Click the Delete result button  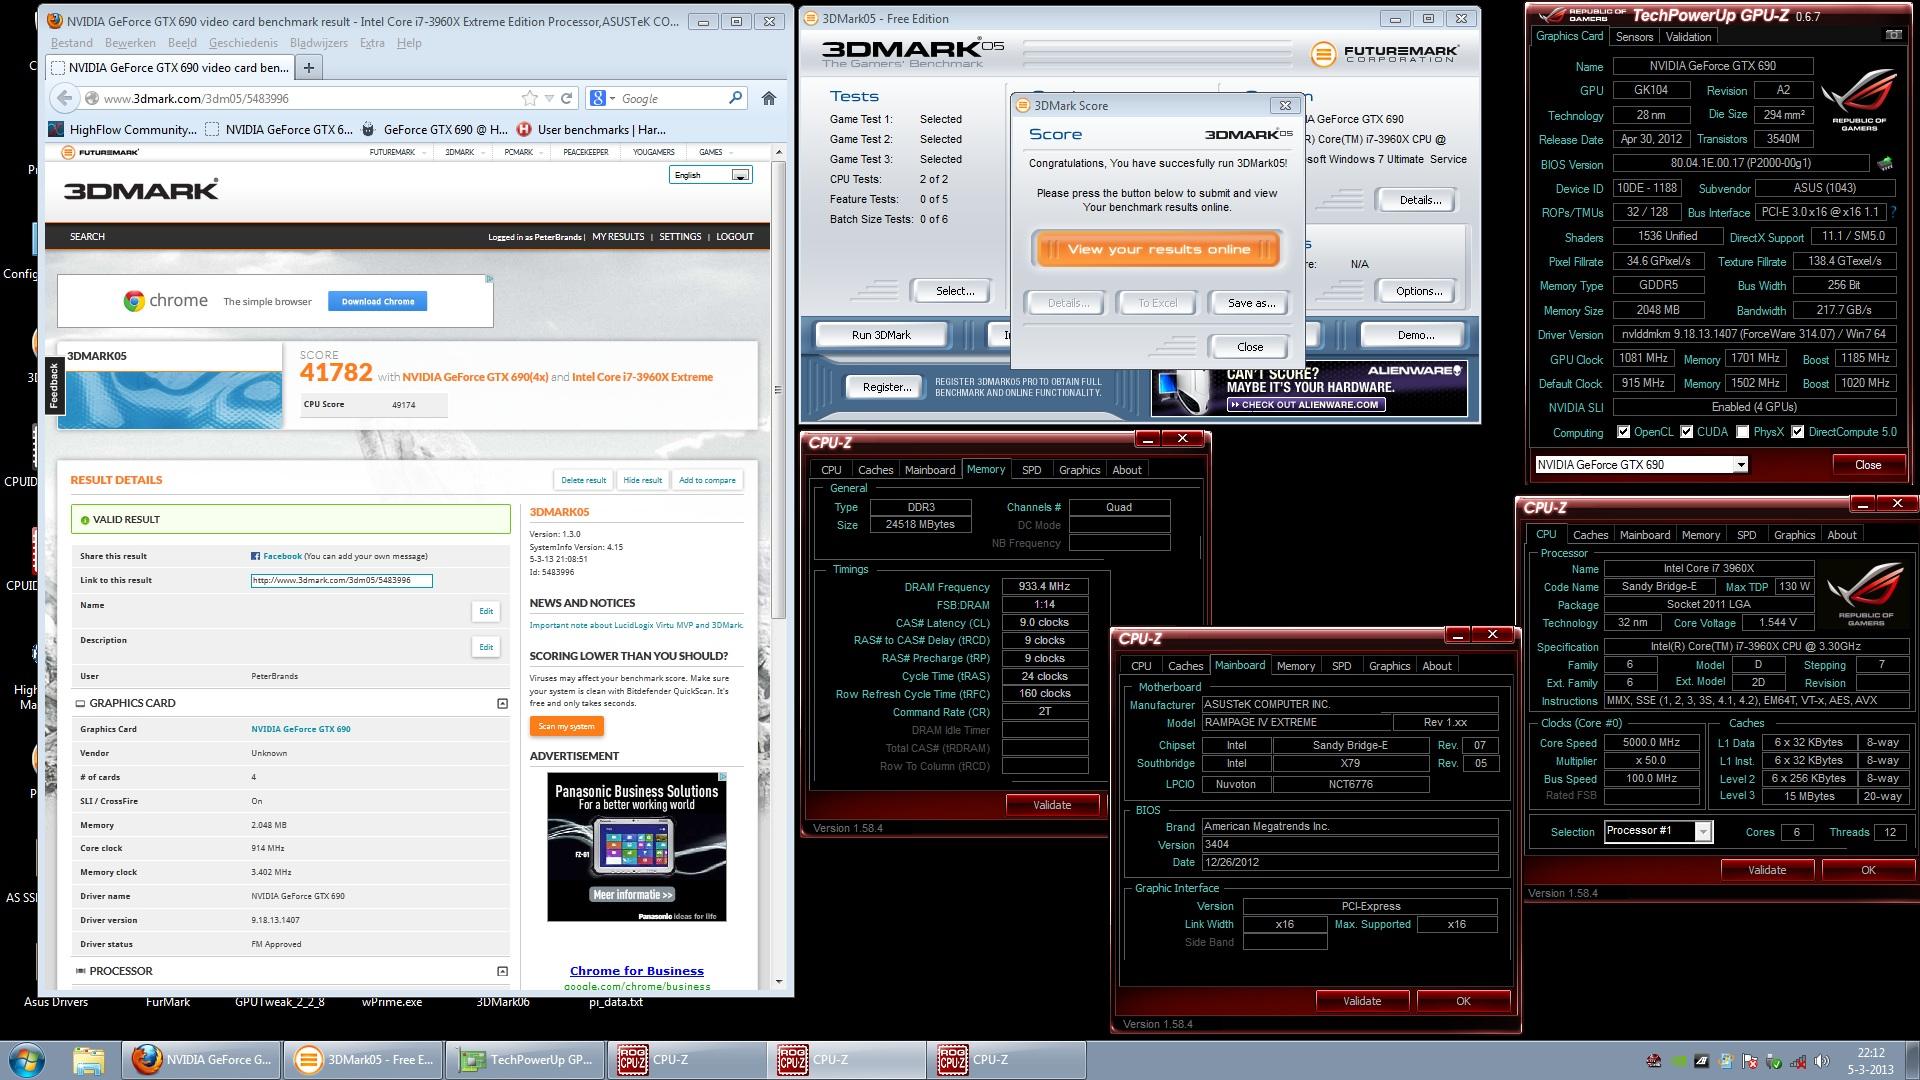point(583,480)
